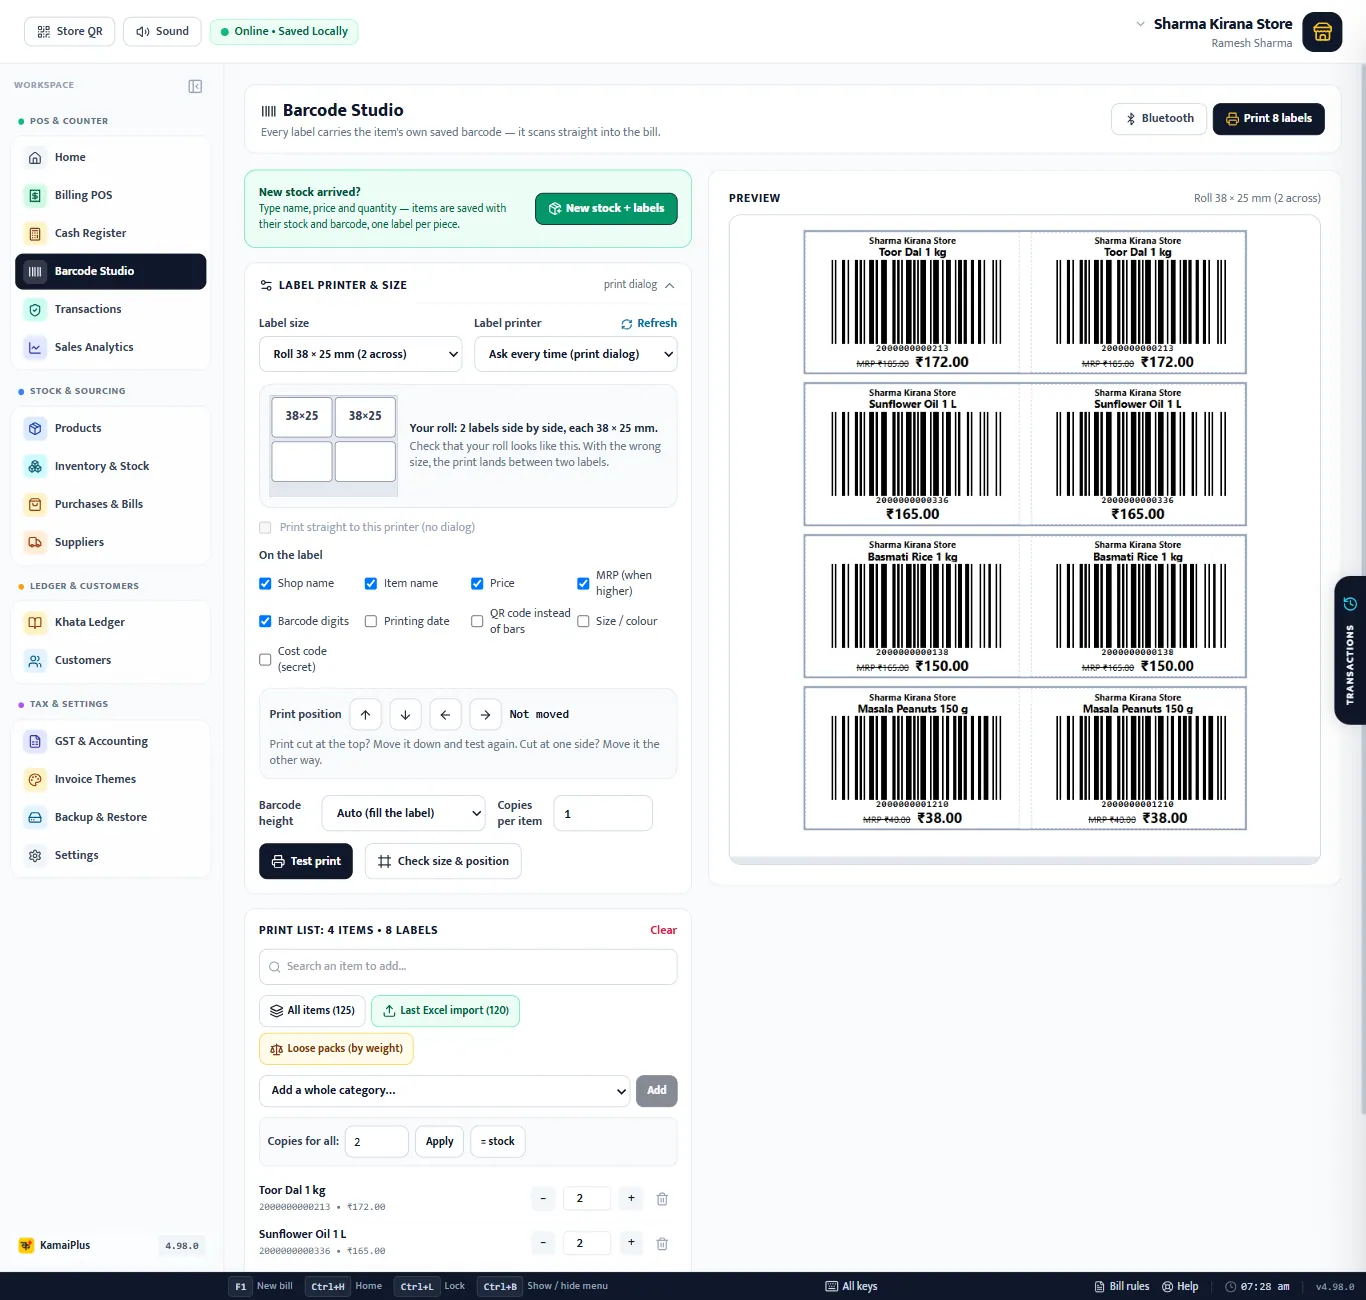The image size is (1366, 1300).
Task: Open the Barcode height dropdown
Action: coord(404,813)
